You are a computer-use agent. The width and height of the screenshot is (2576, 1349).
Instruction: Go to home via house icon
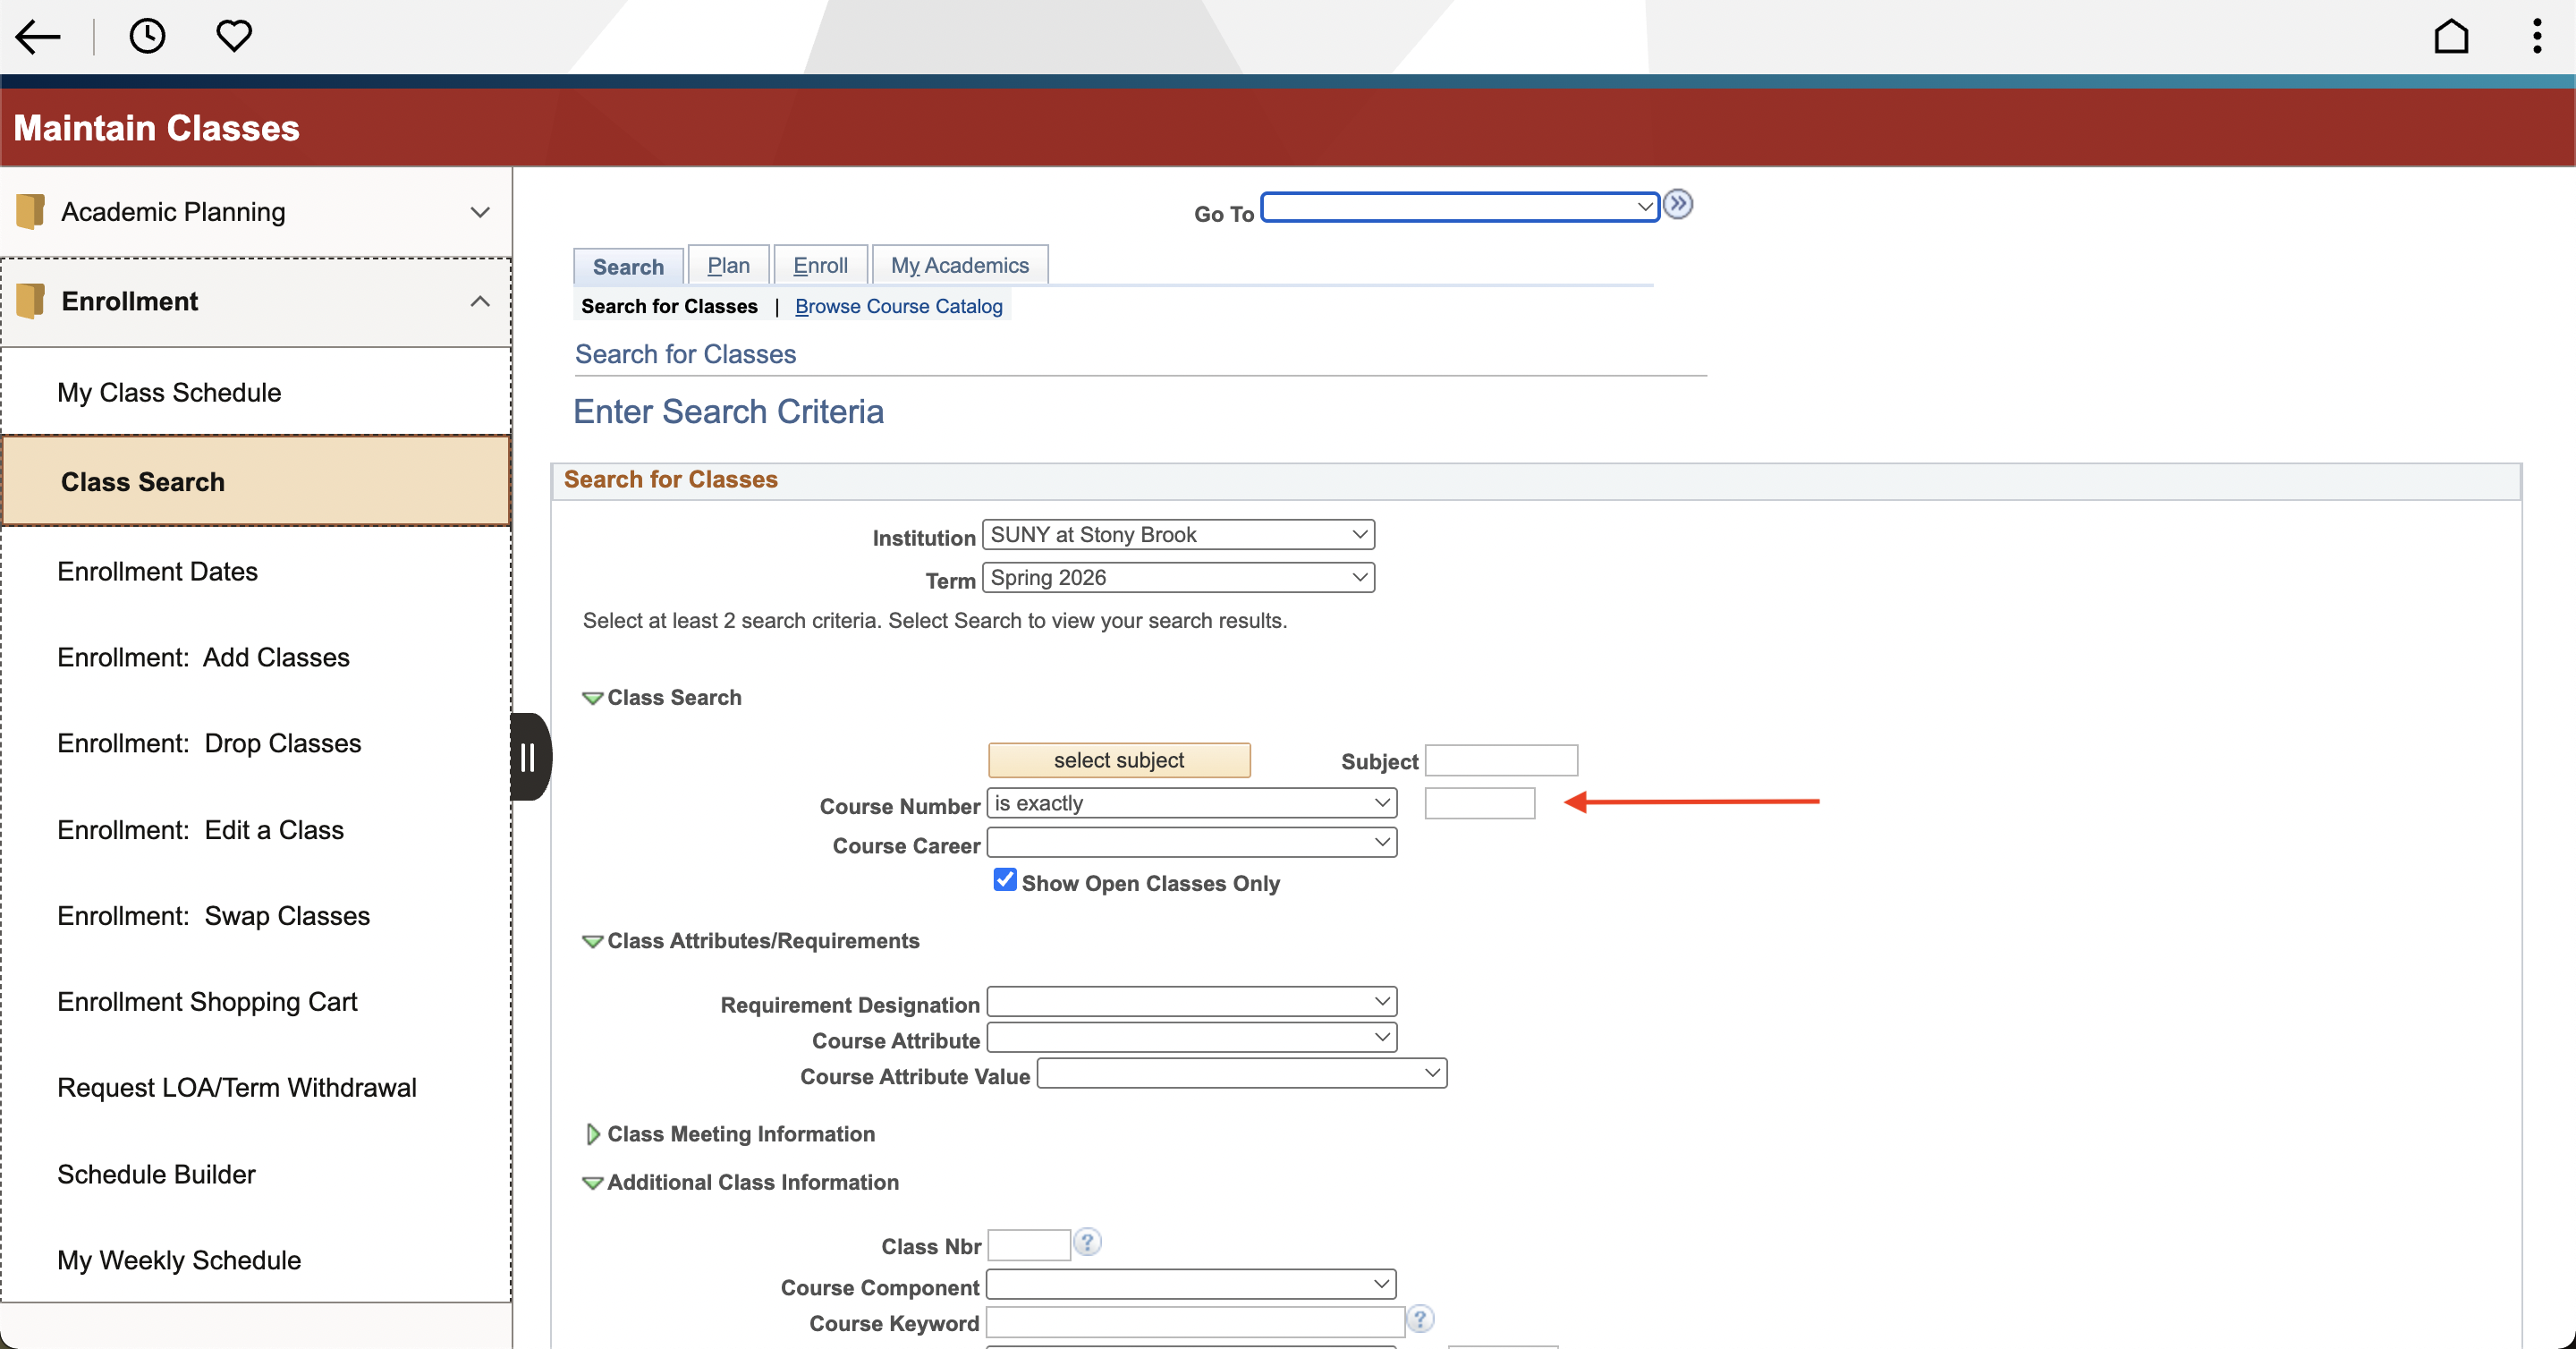click(x=2451, y=37)
